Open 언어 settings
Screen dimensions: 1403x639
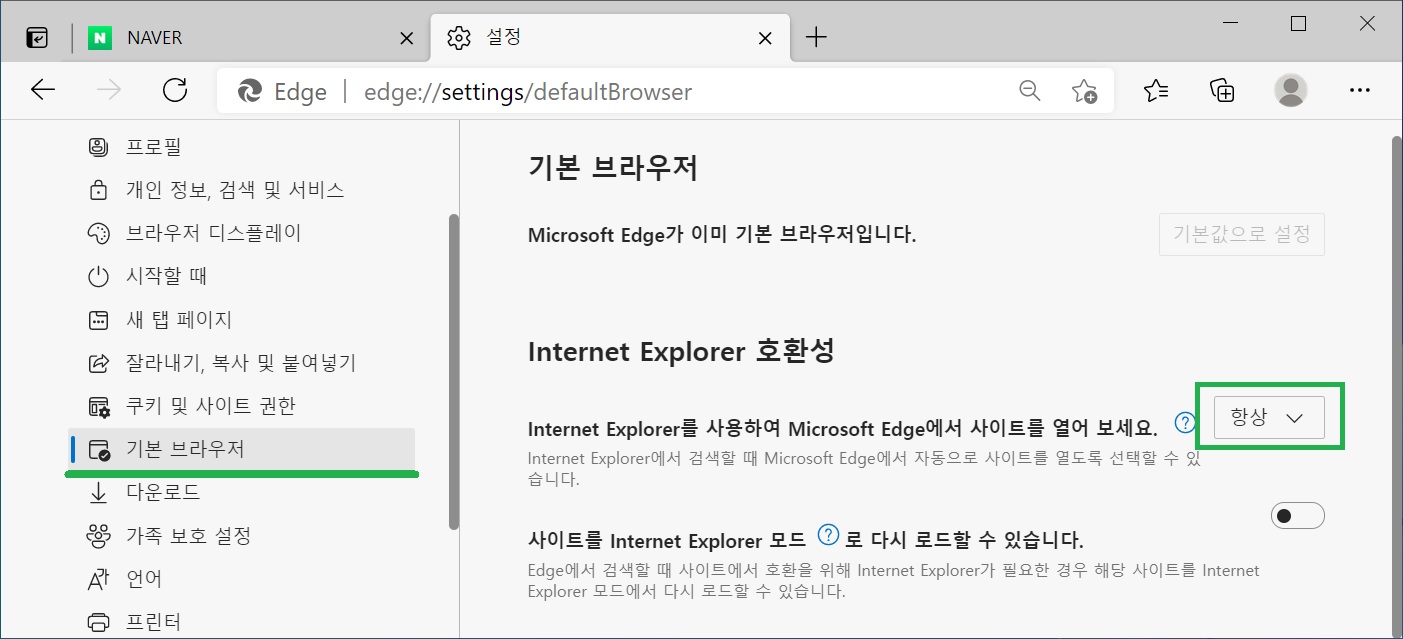point(241,579)
